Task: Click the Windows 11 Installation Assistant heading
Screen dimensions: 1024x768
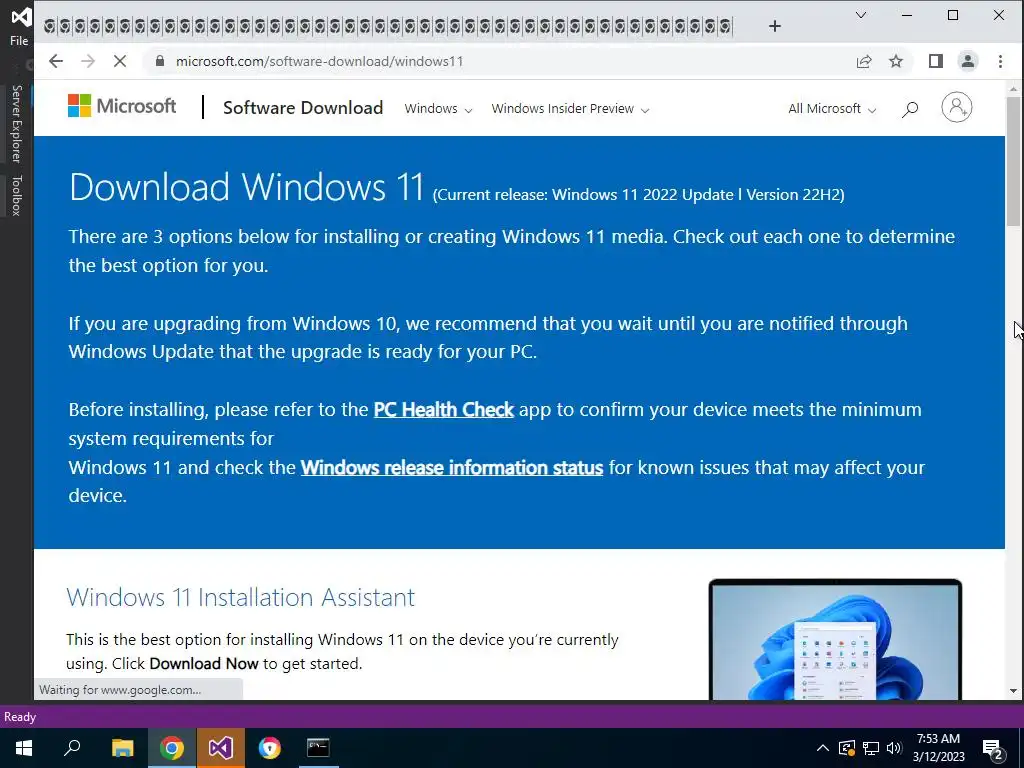Action: [x=240, y=598]
